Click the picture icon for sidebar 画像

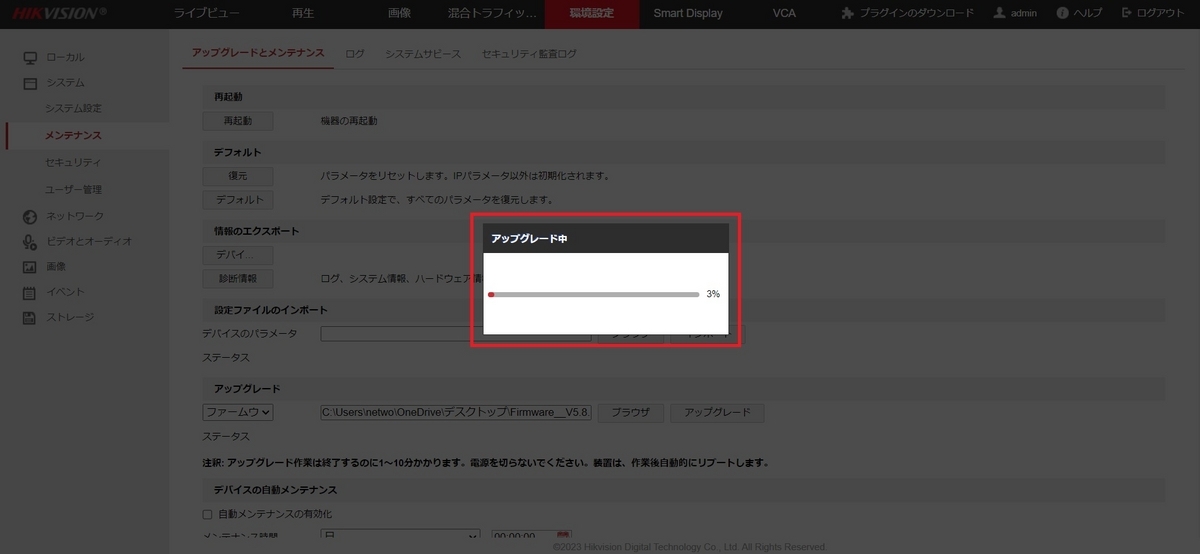point(30,267)
